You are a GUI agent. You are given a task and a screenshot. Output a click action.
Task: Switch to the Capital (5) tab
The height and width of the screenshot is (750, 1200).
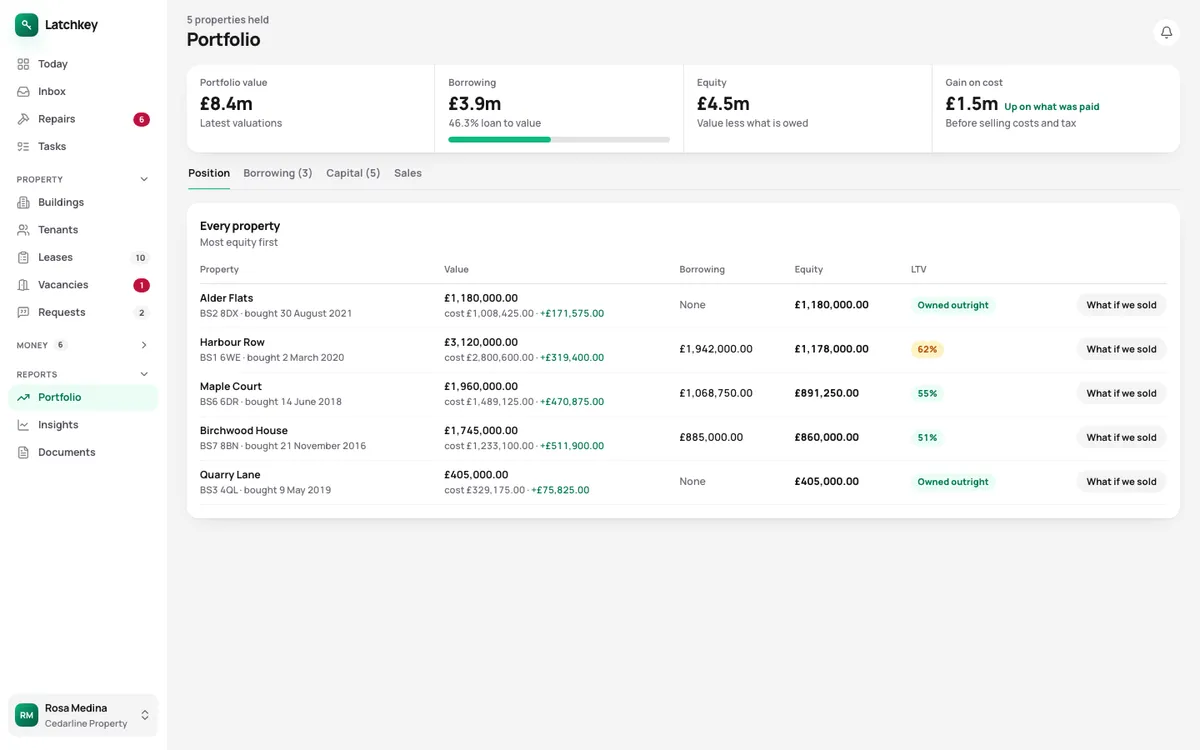point(353,173)
